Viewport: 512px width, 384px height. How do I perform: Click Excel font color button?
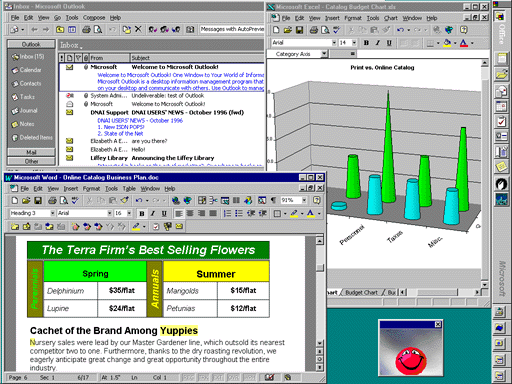(x=464, y=43)
